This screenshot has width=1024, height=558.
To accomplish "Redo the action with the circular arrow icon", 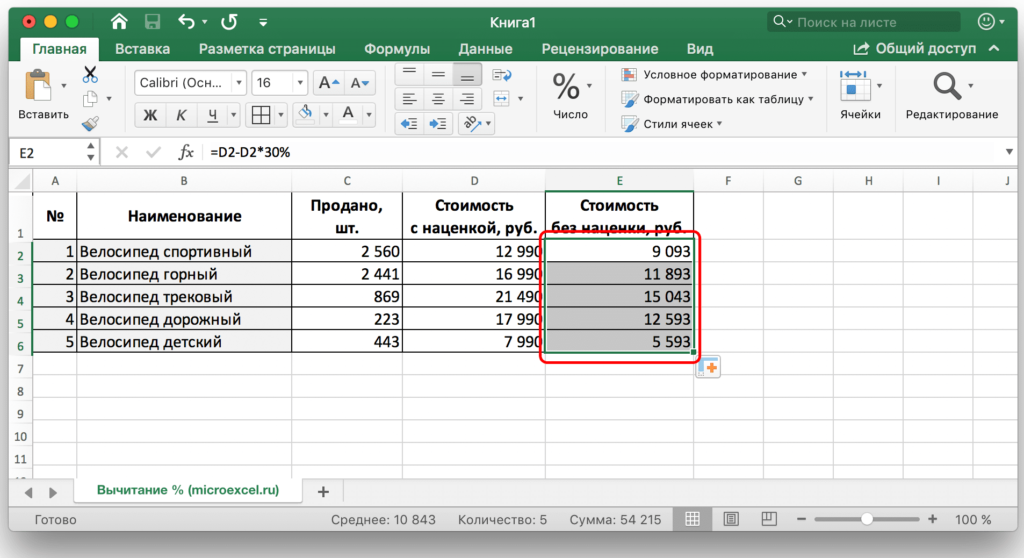I will click(x=229, y=22).
